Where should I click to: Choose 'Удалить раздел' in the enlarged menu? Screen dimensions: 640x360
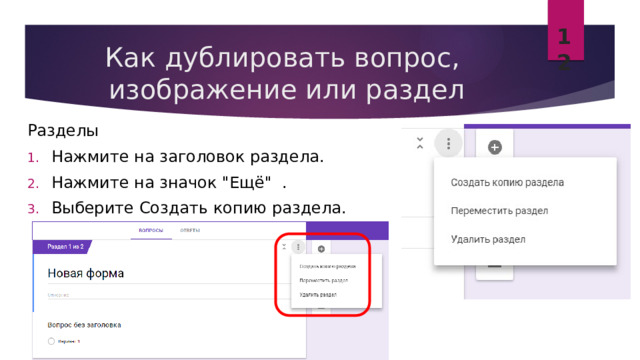[x=488, y=239]
